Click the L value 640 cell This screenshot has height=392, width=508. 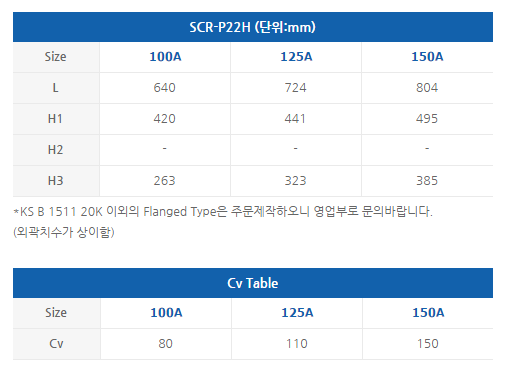165,88
